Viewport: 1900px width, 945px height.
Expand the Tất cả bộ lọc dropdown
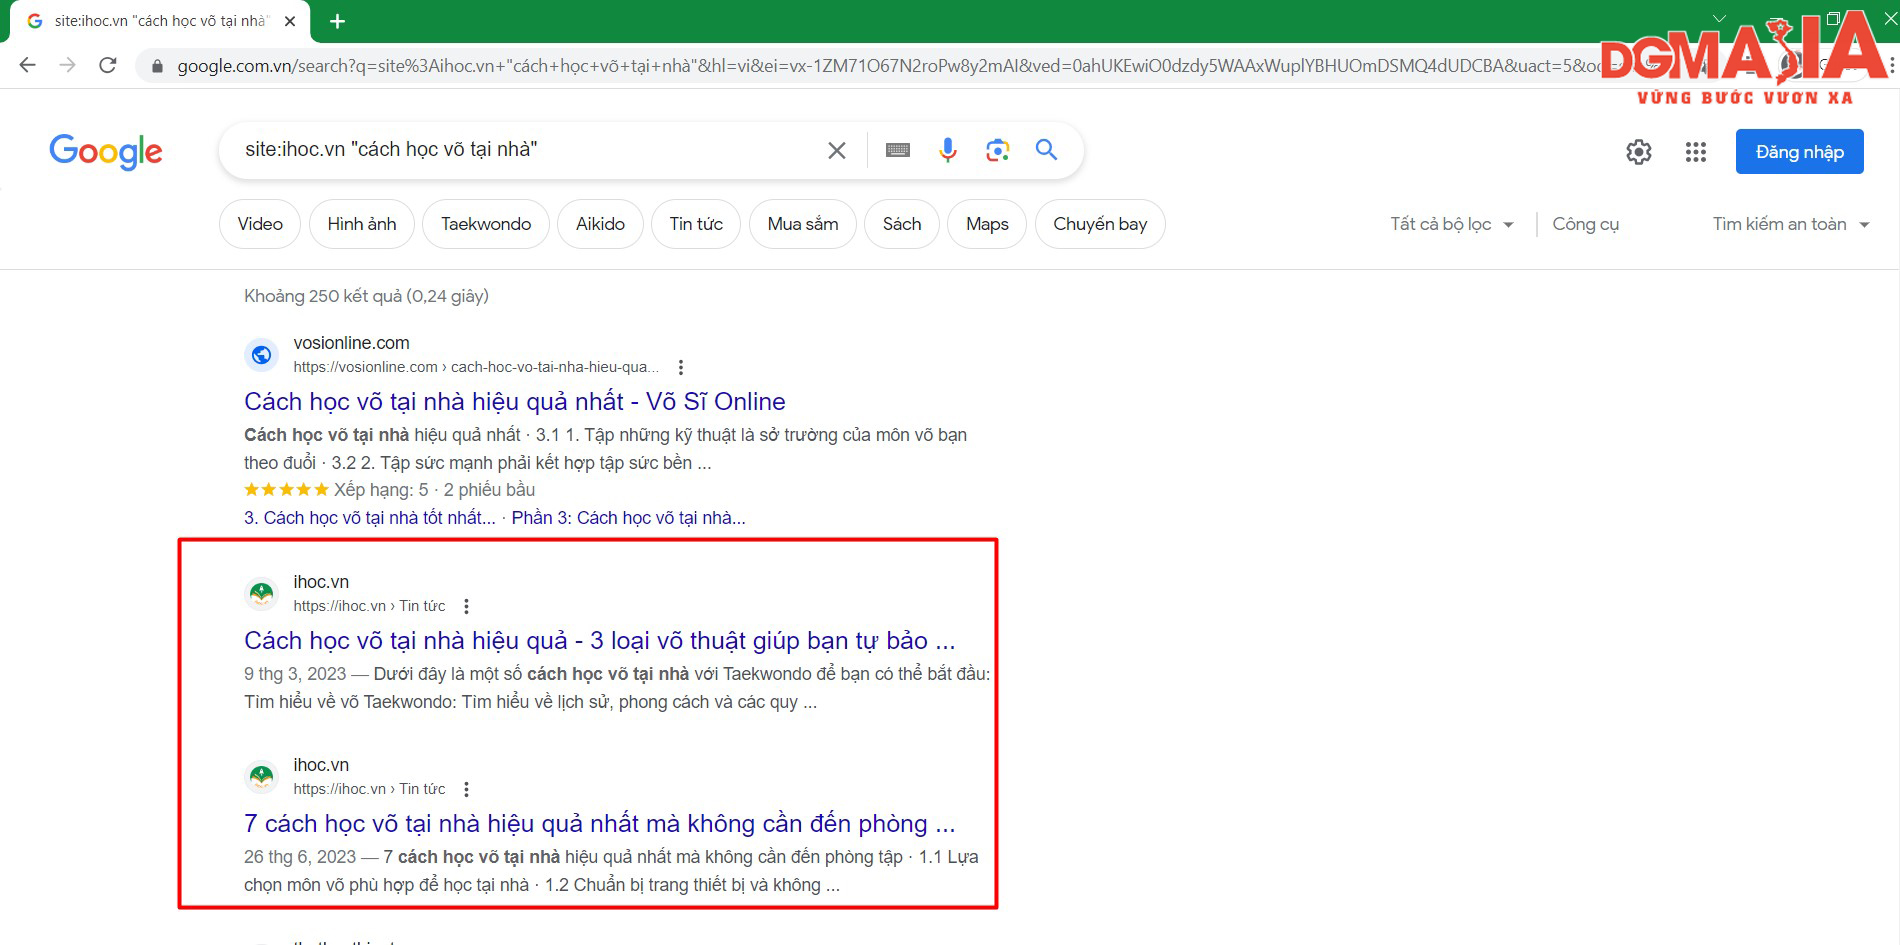[x=1452, y=224]
